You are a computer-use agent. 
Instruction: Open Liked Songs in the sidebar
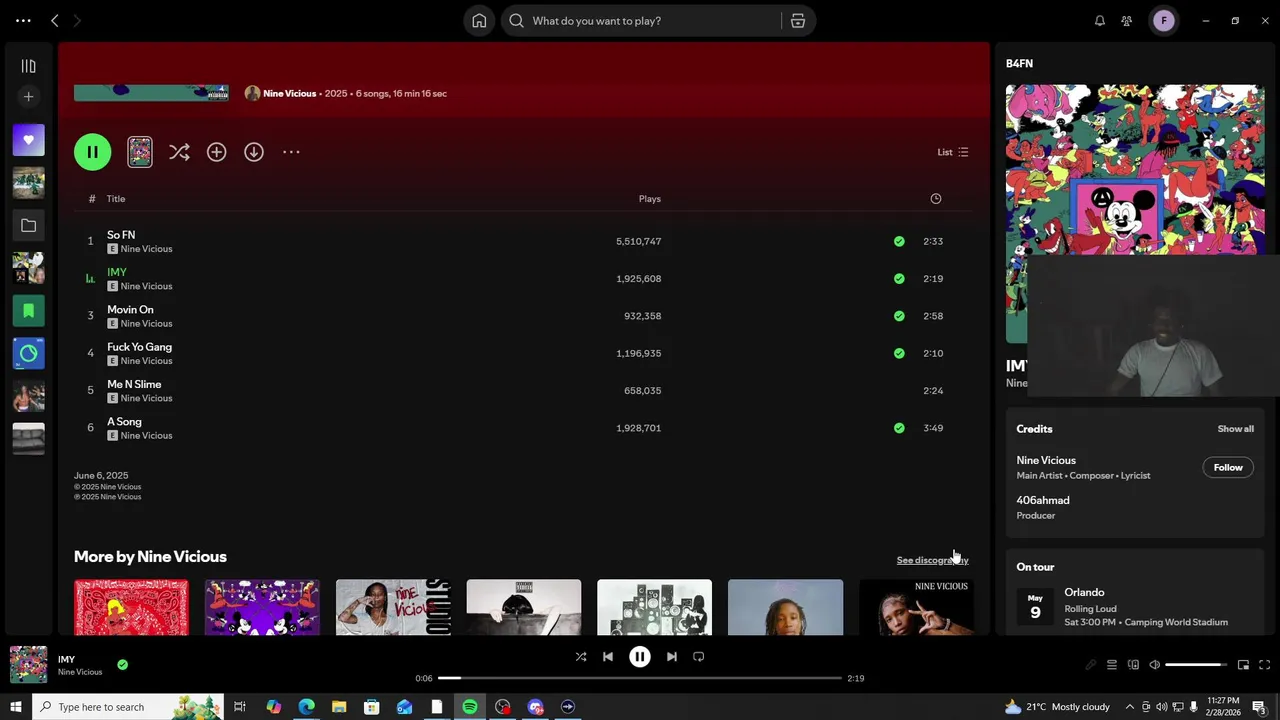pos(28,140)
